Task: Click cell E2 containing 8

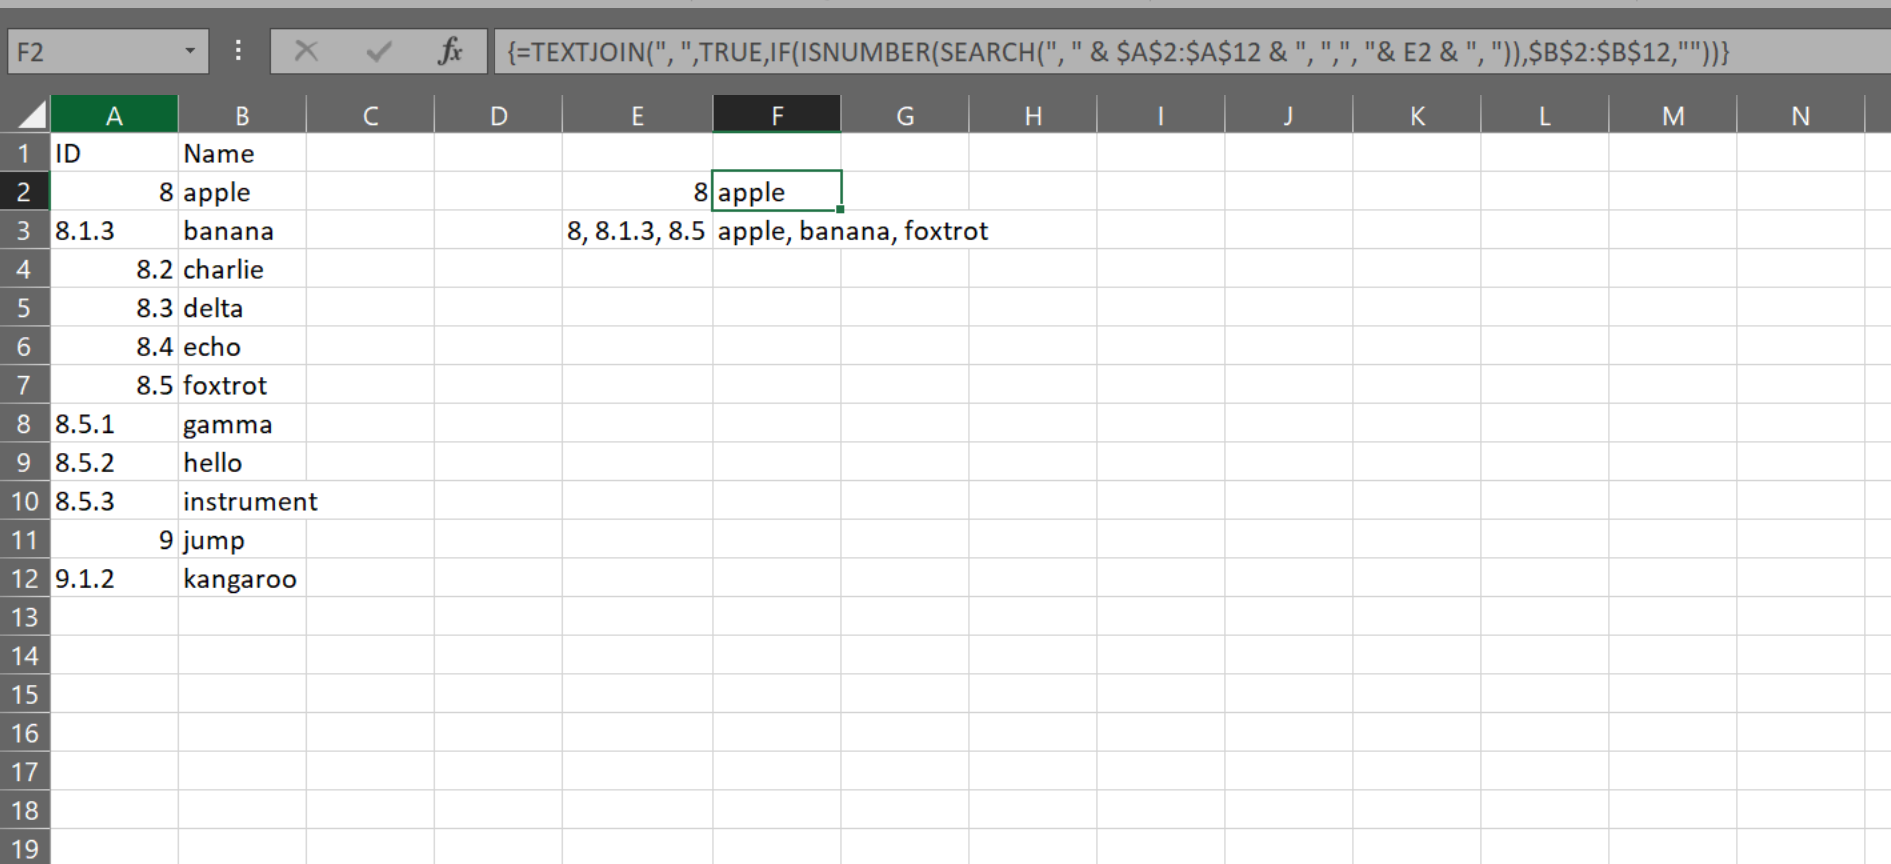Action: (637, 191)
